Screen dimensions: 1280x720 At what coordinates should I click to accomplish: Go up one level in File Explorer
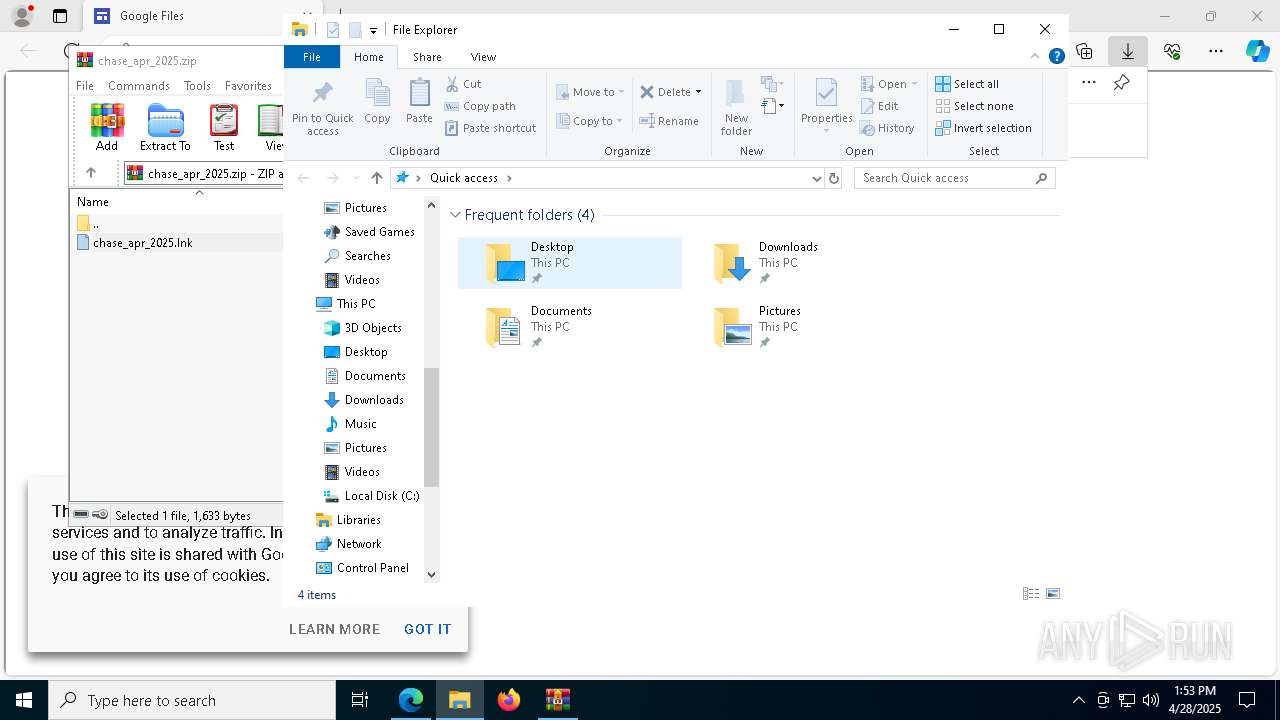point(376,178)
